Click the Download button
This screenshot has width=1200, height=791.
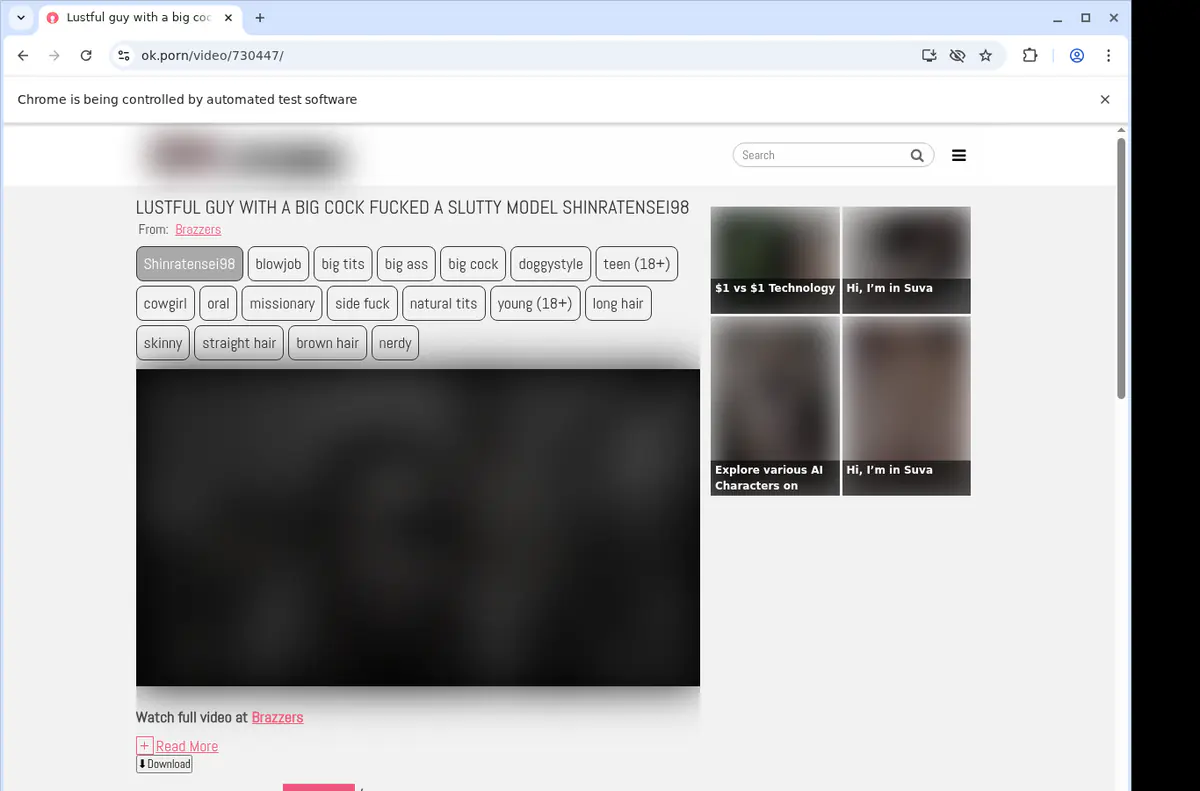coord(164,764)
